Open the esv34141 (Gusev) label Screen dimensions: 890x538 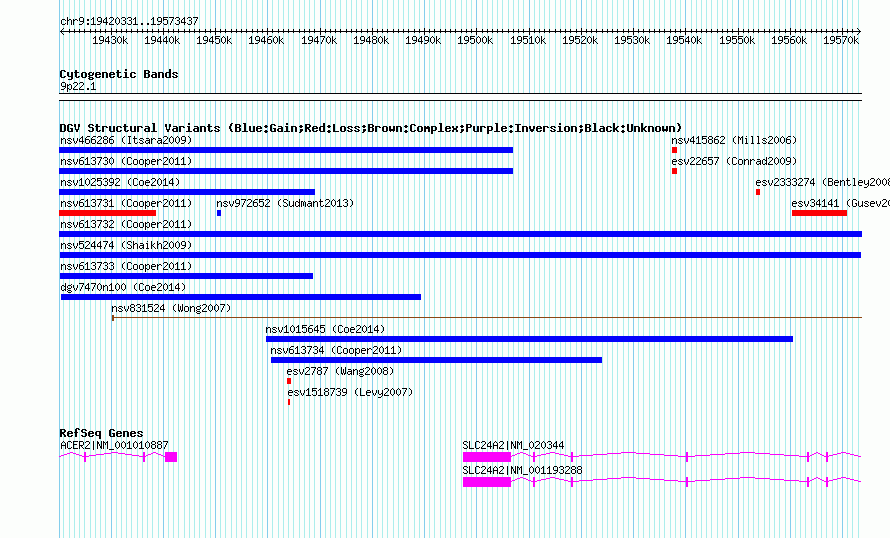point(841,203)
